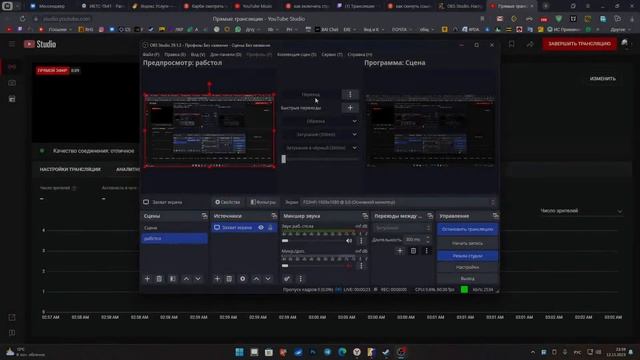Open the Экран display selection dropdown
640x360 pixels.
click(398, 202)
